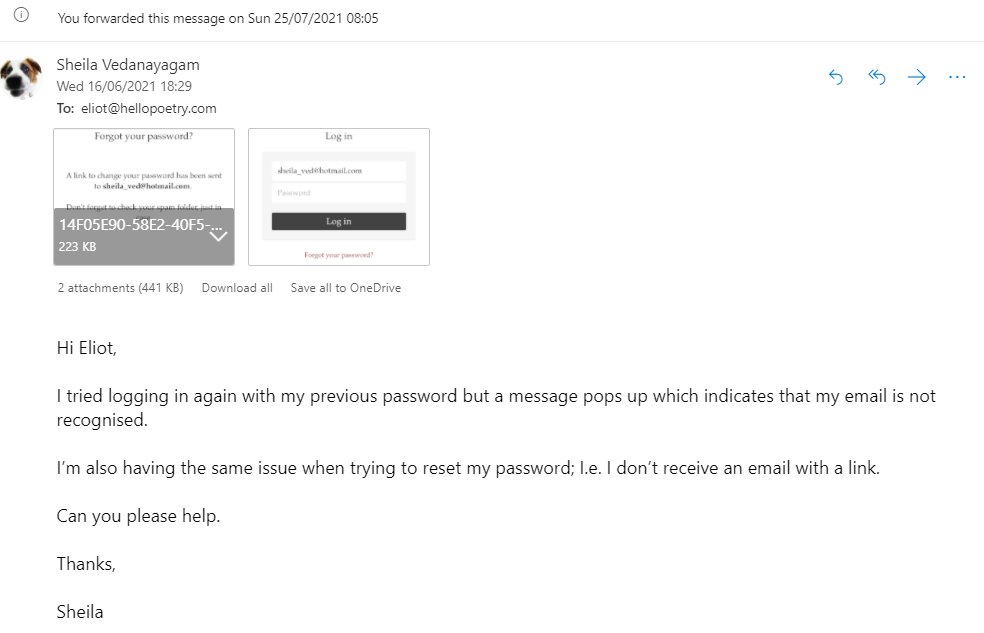Click Save all to OneDrive
This screenshot has height=633, width=984.
click(x=346, y=288)
